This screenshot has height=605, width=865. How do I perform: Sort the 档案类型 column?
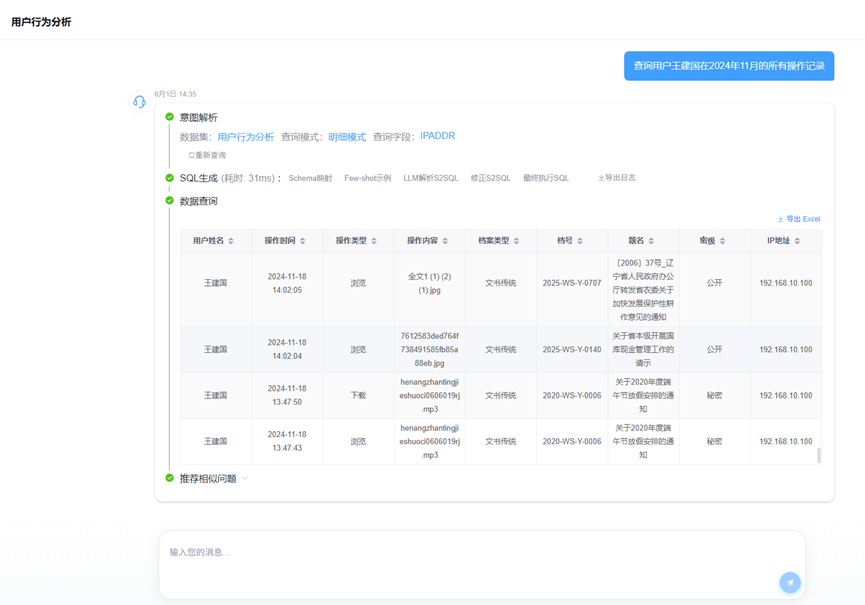point(516,241)
